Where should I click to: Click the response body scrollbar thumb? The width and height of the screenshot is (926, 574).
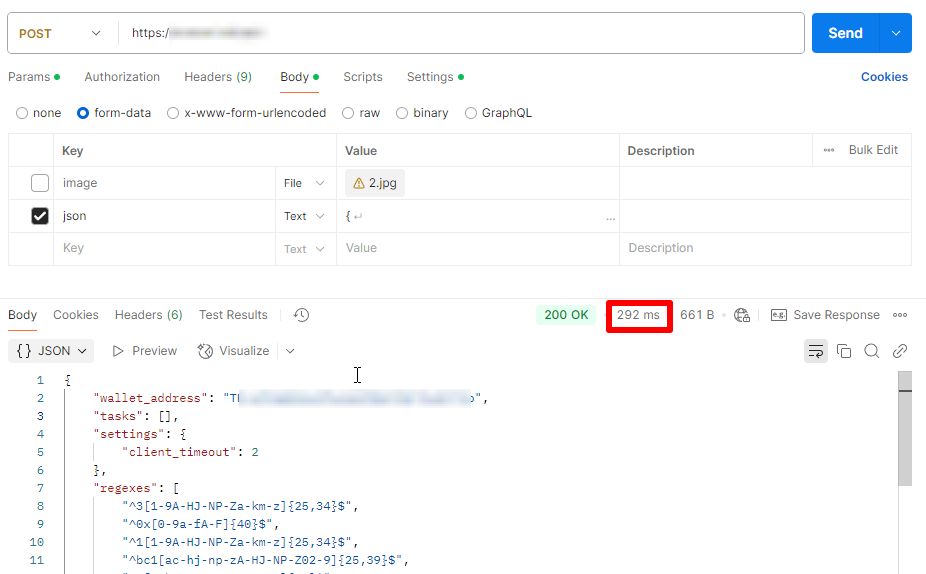[x=905, y=428]
